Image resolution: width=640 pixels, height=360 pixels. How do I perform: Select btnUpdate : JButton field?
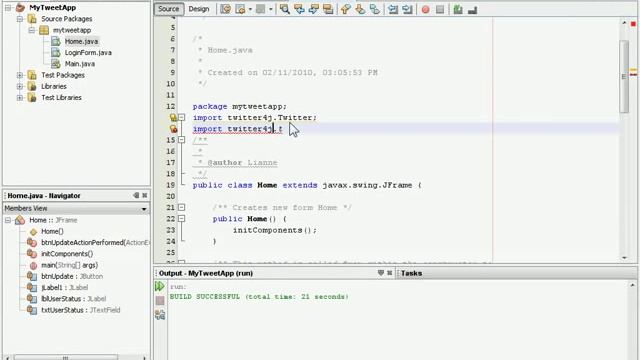click(x=72, y=276)
